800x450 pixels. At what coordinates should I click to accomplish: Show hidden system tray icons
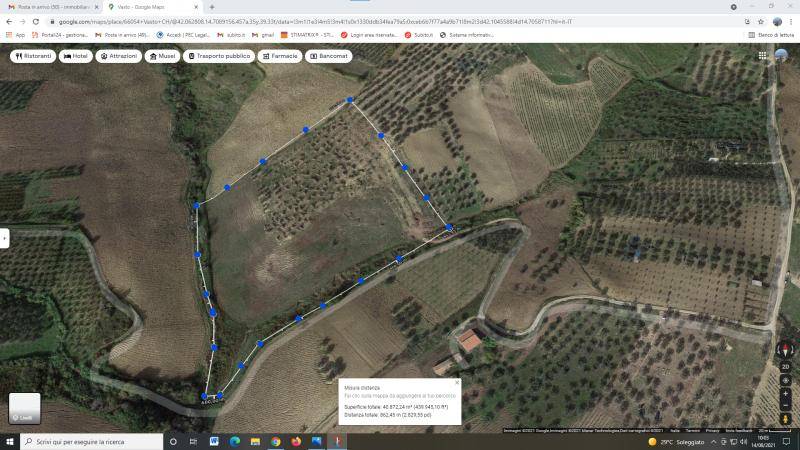[x=641, y=442]
